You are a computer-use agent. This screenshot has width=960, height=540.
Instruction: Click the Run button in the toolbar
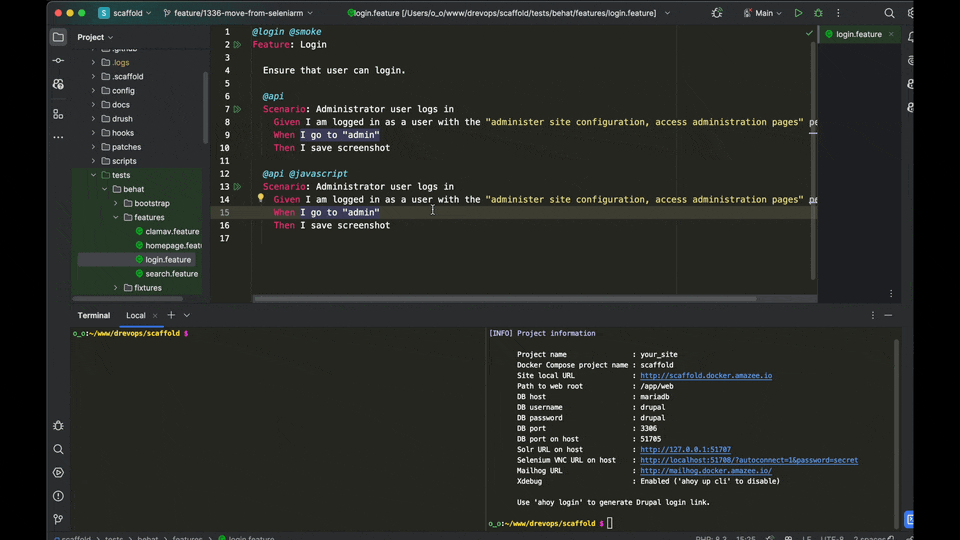798,13
